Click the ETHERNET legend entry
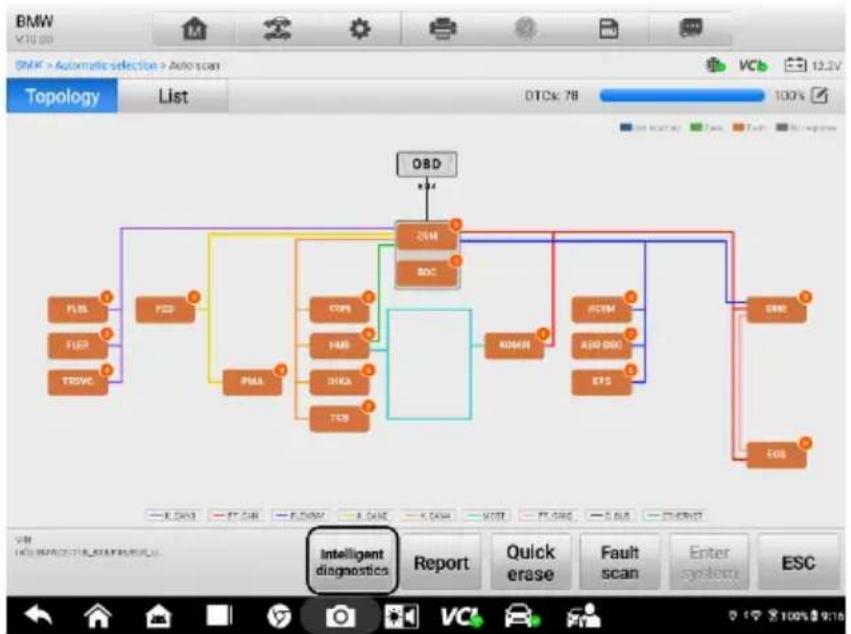Viewport: 851px width, 634px height. (675, 515)
